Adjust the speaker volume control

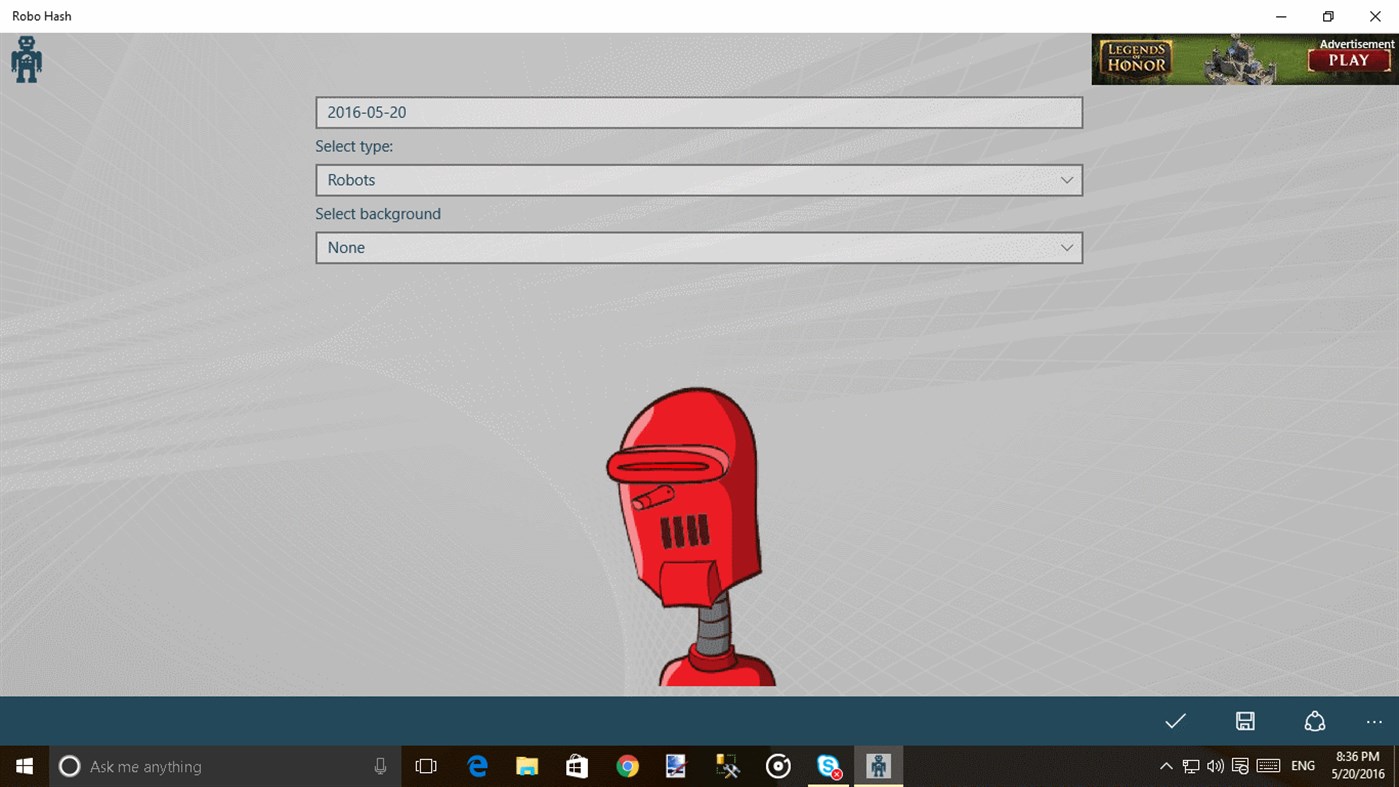pos(1215,766)
